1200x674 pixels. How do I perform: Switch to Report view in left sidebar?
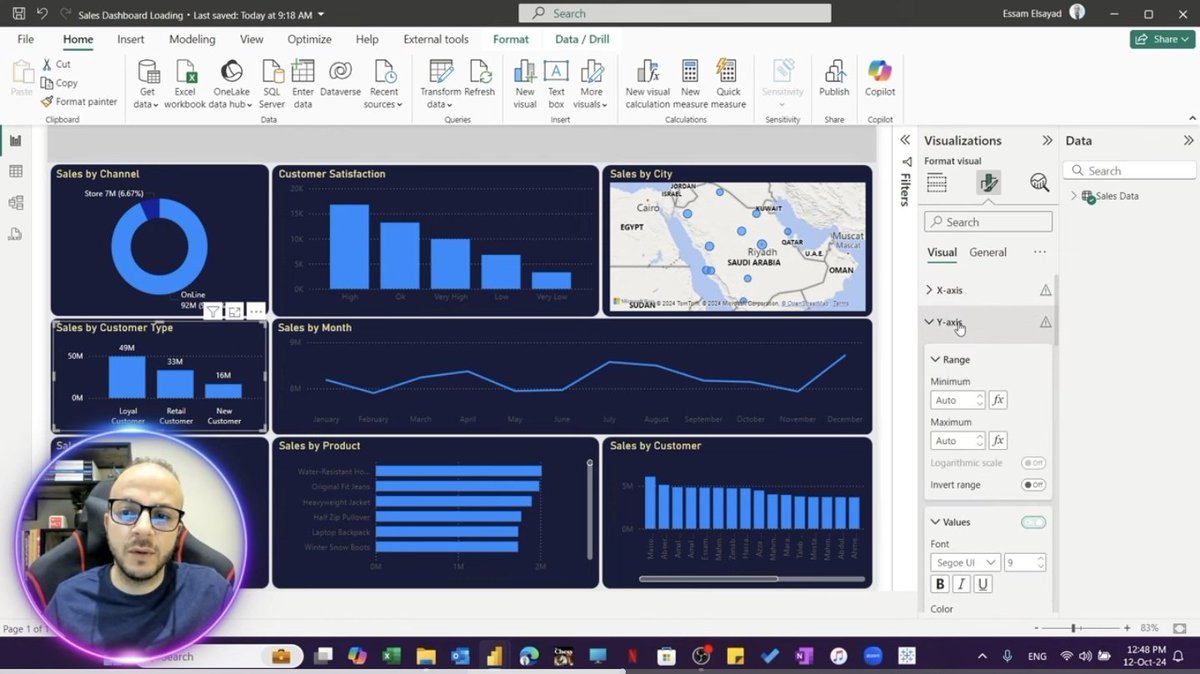coord(15,141)
